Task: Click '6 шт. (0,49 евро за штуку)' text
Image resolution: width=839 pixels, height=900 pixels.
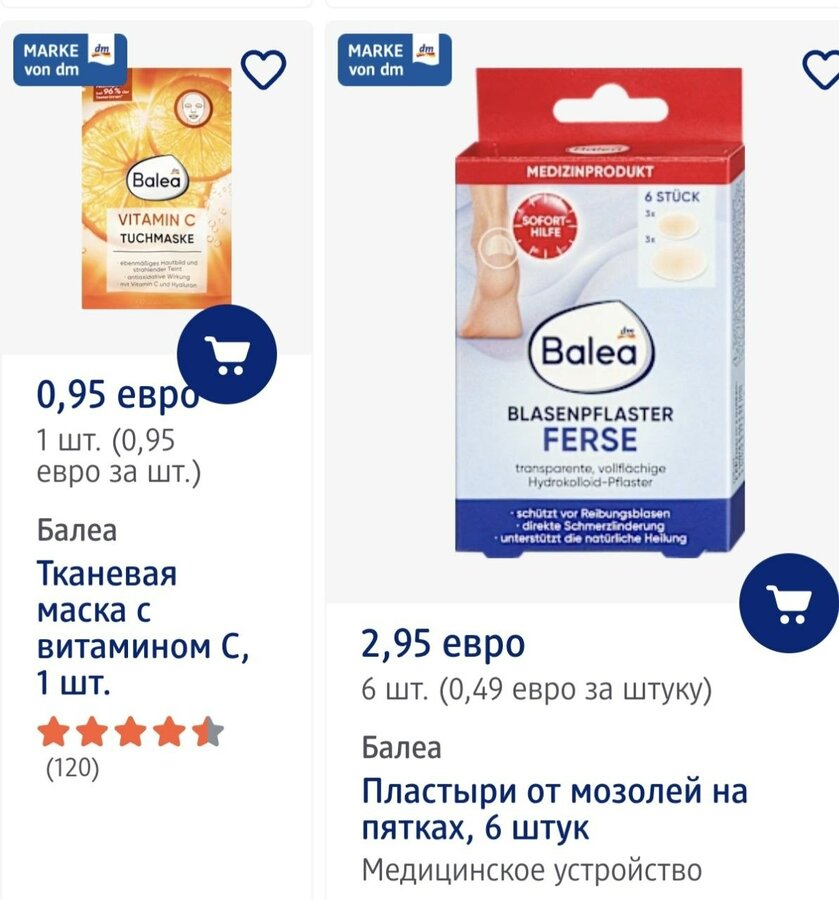Action: coord(537,689)
